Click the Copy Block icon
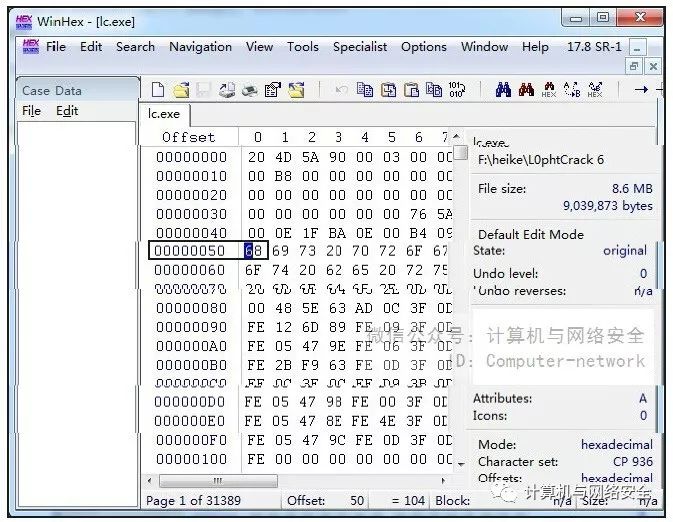Viewport: 673px width, 522px height. (x=365, y=90)
